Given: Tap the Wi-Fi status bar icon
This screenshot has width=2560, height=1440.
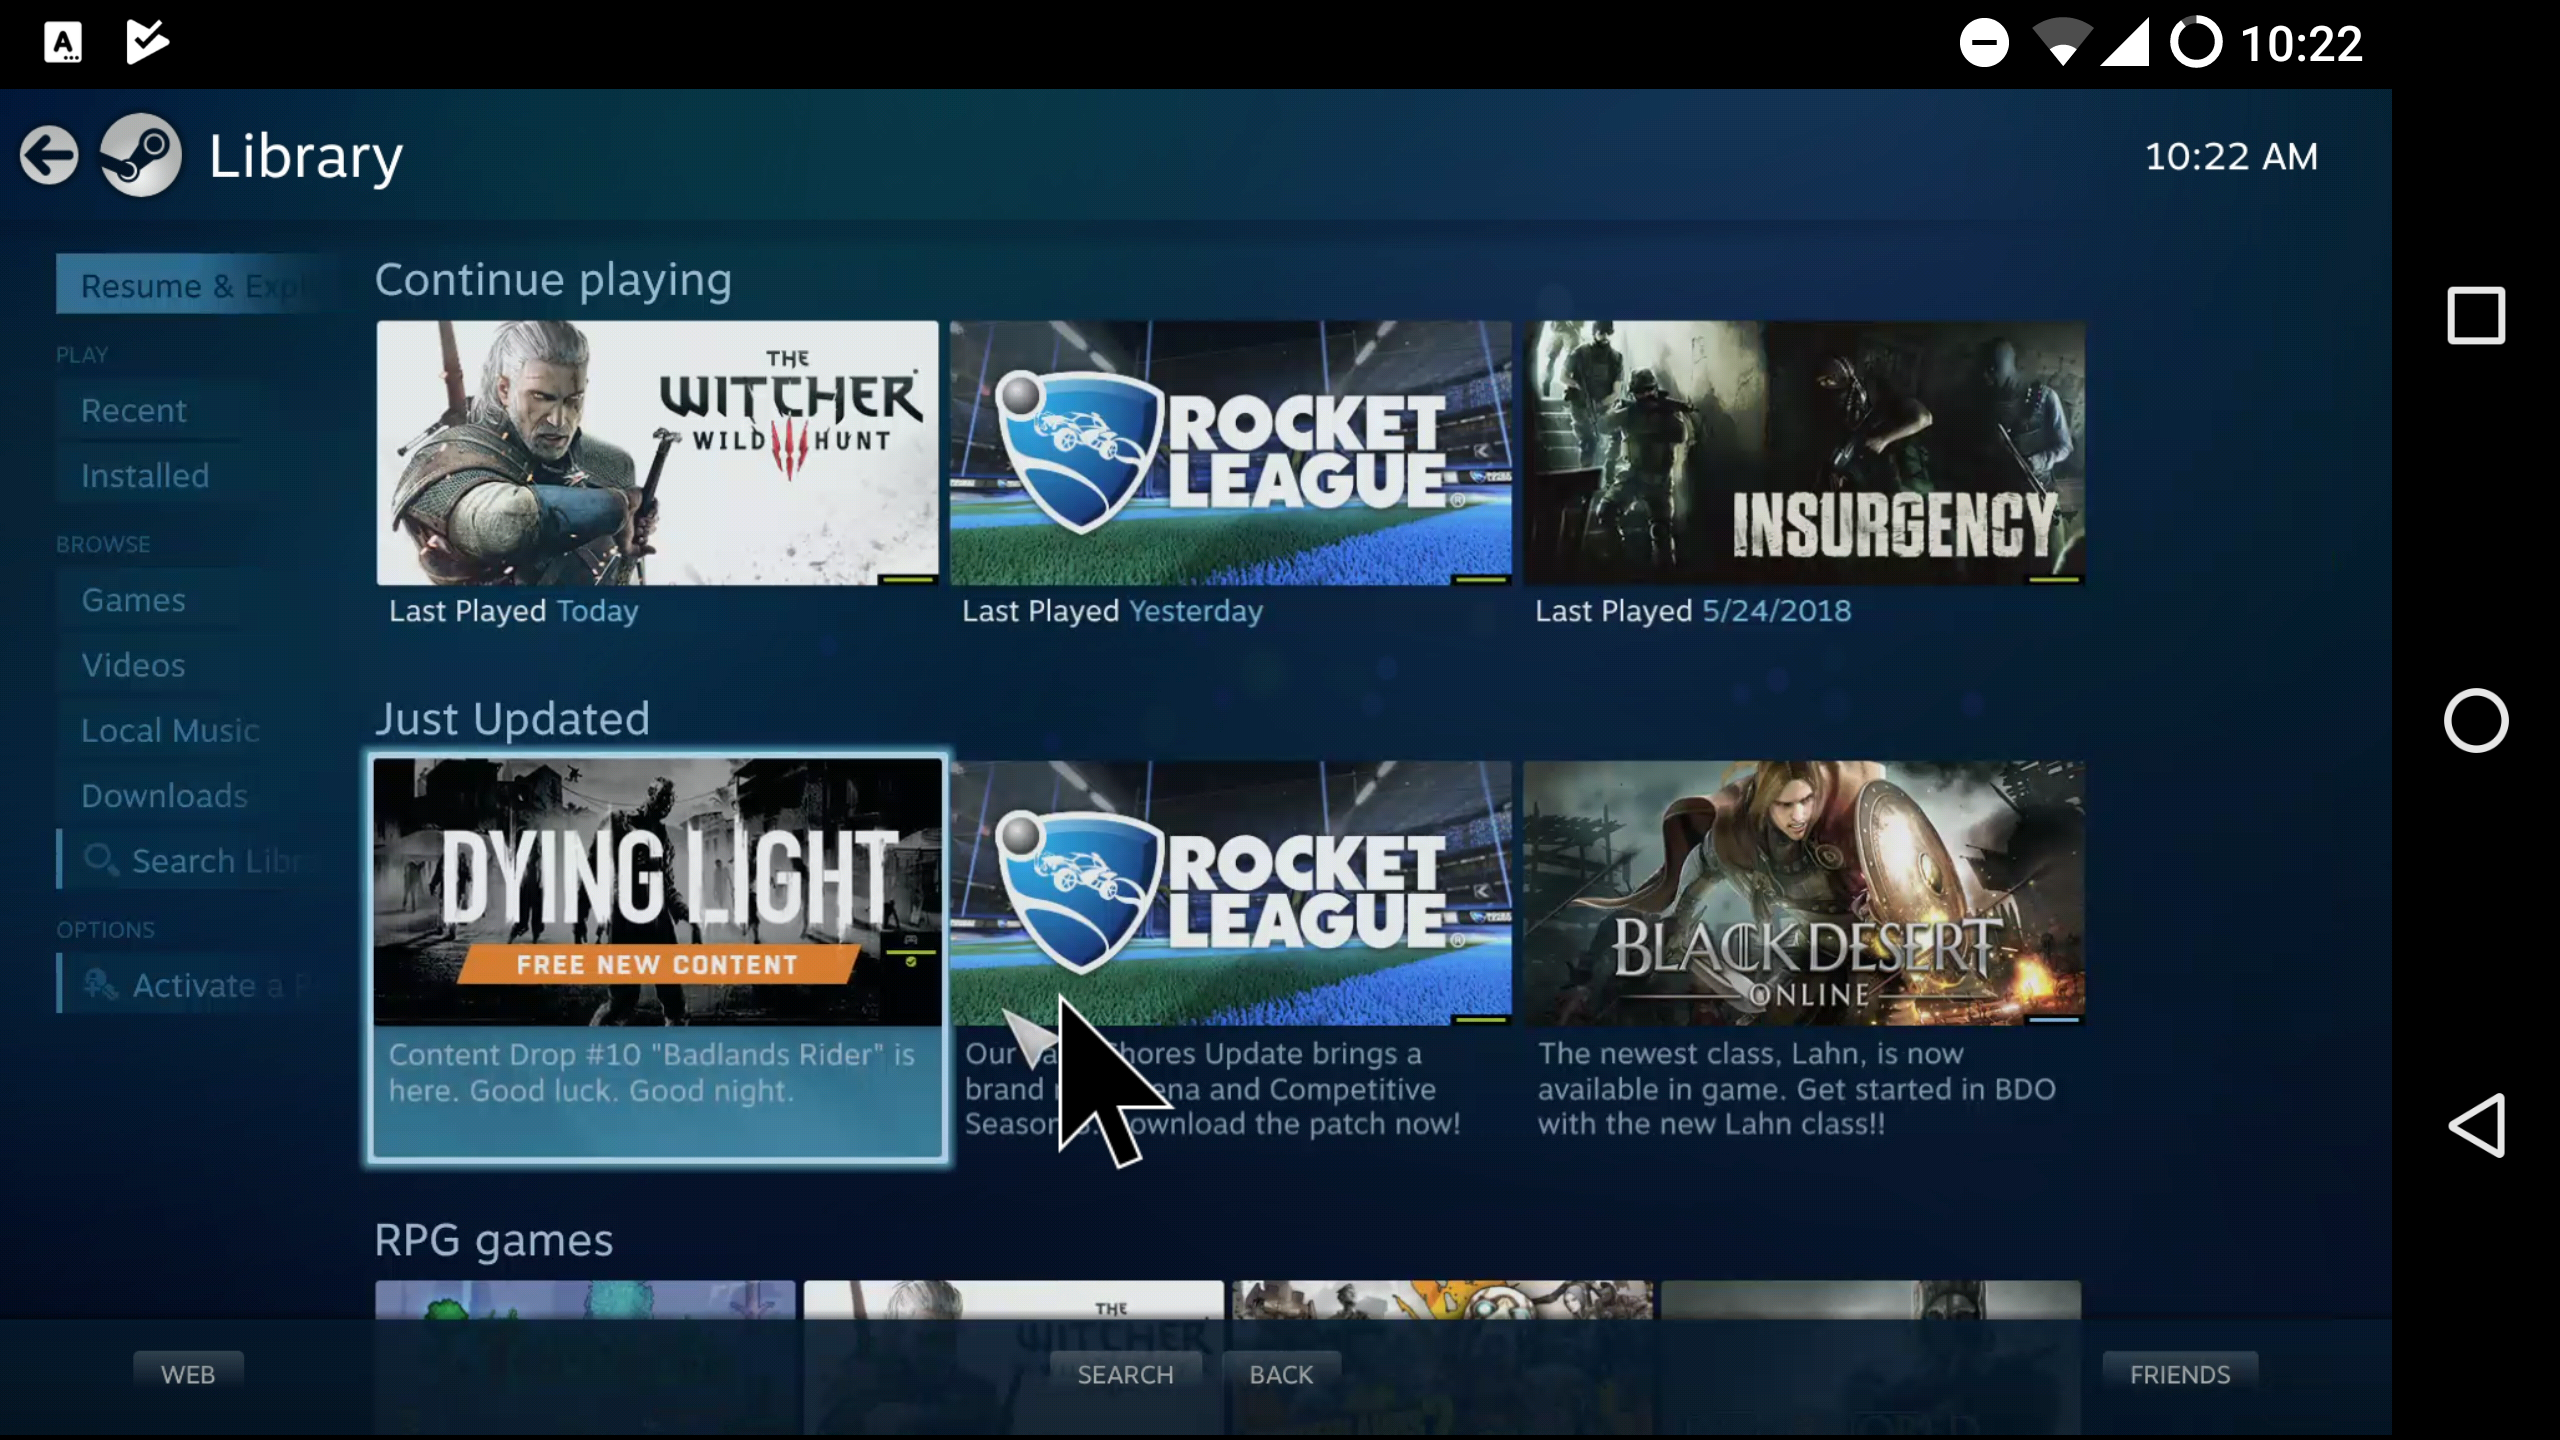Looking at the screenshot, I should tap(2062, 43).
